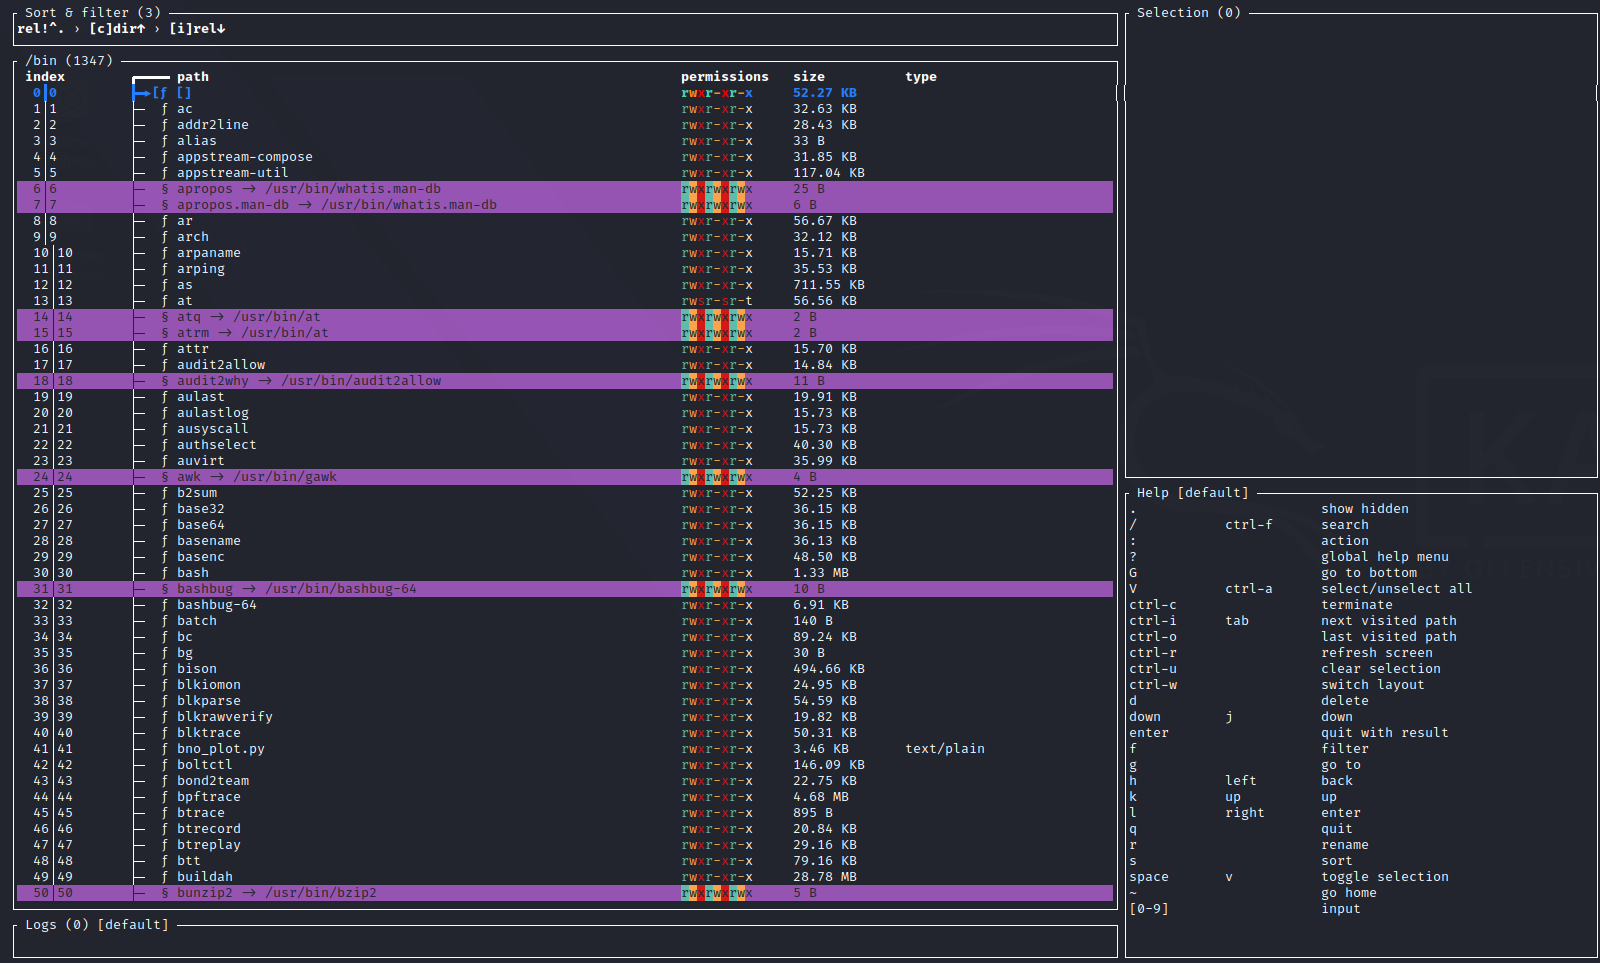Select the btreplay row
The width and height of the screenshot is (1600, 963).
(565, 845)
